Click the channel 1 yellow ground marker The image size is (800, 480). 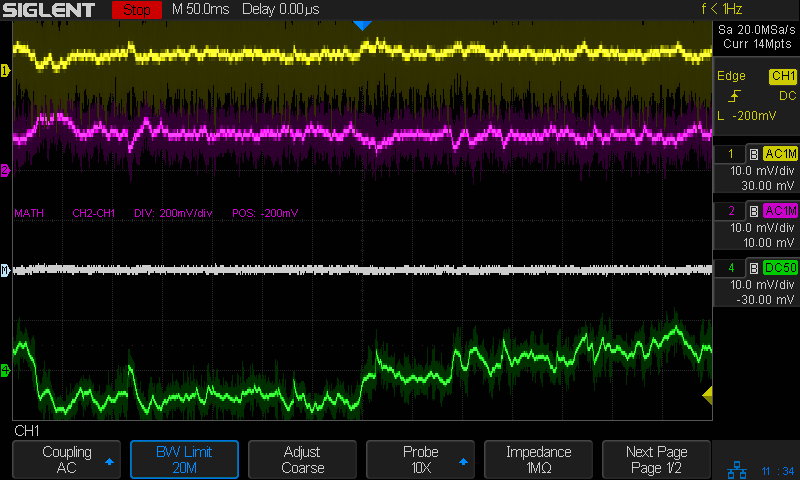click(5, 71)
